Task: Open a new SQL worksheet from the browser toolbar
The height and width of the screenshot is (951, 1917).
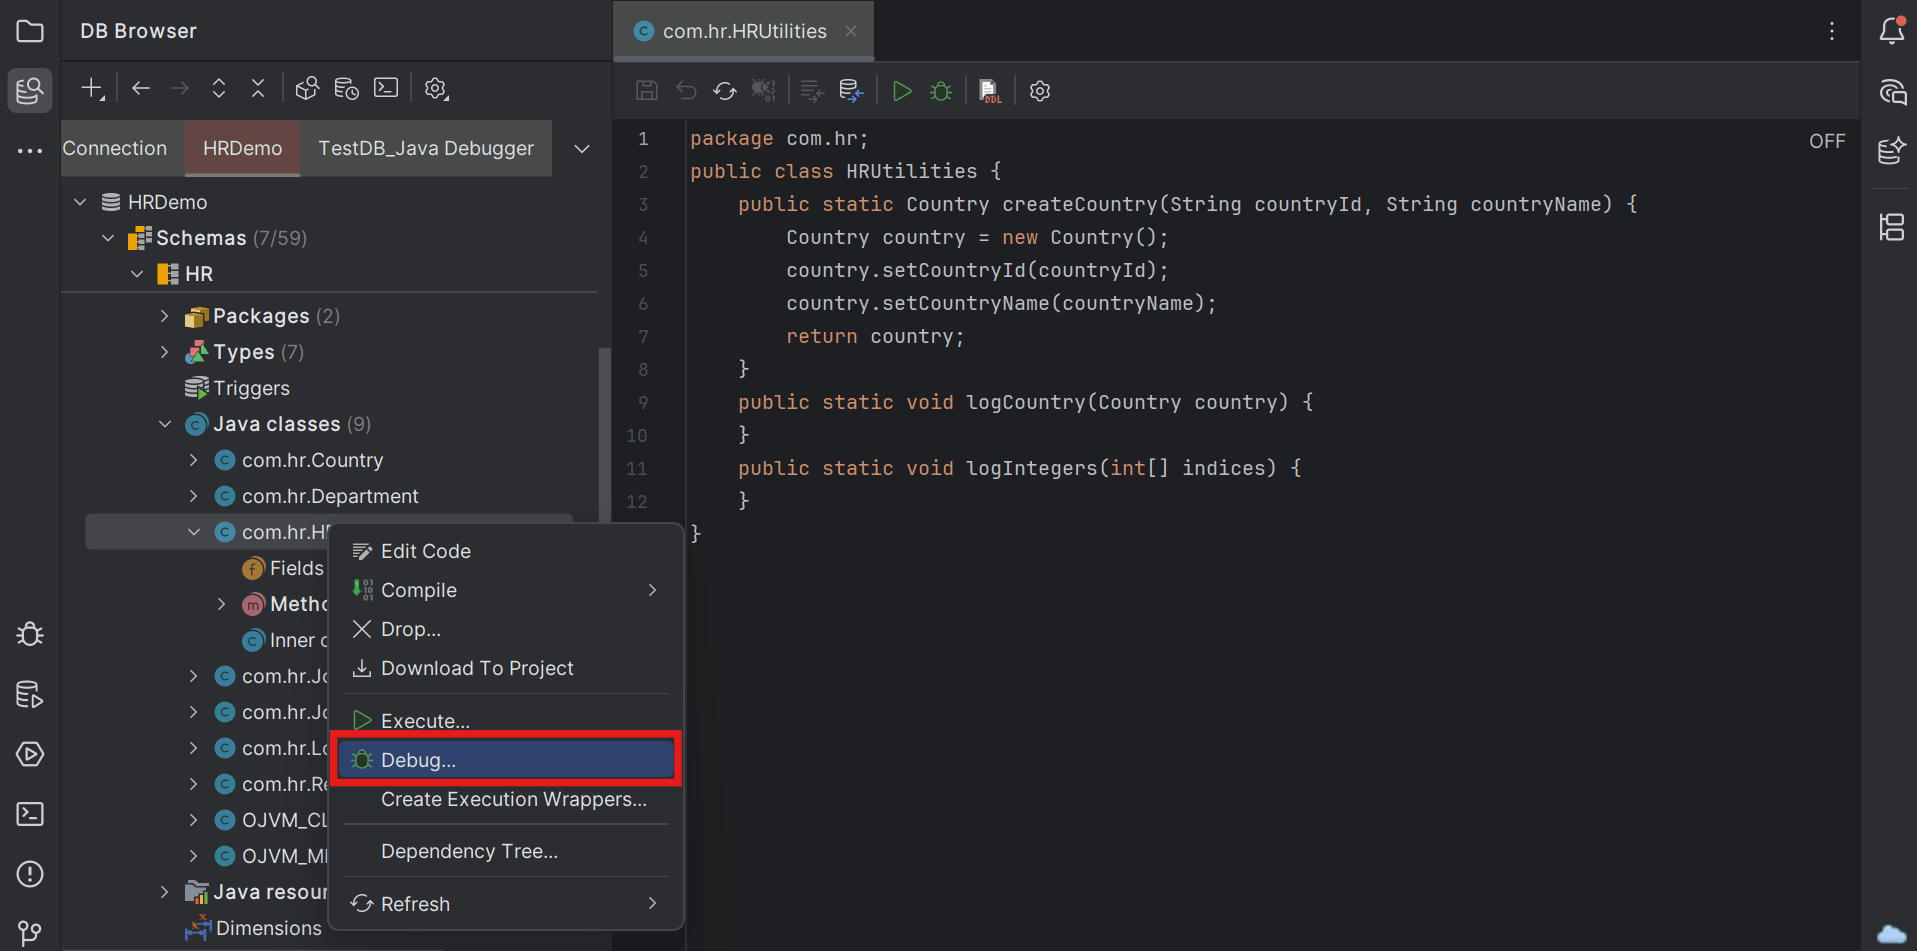Action: [386, 88]
